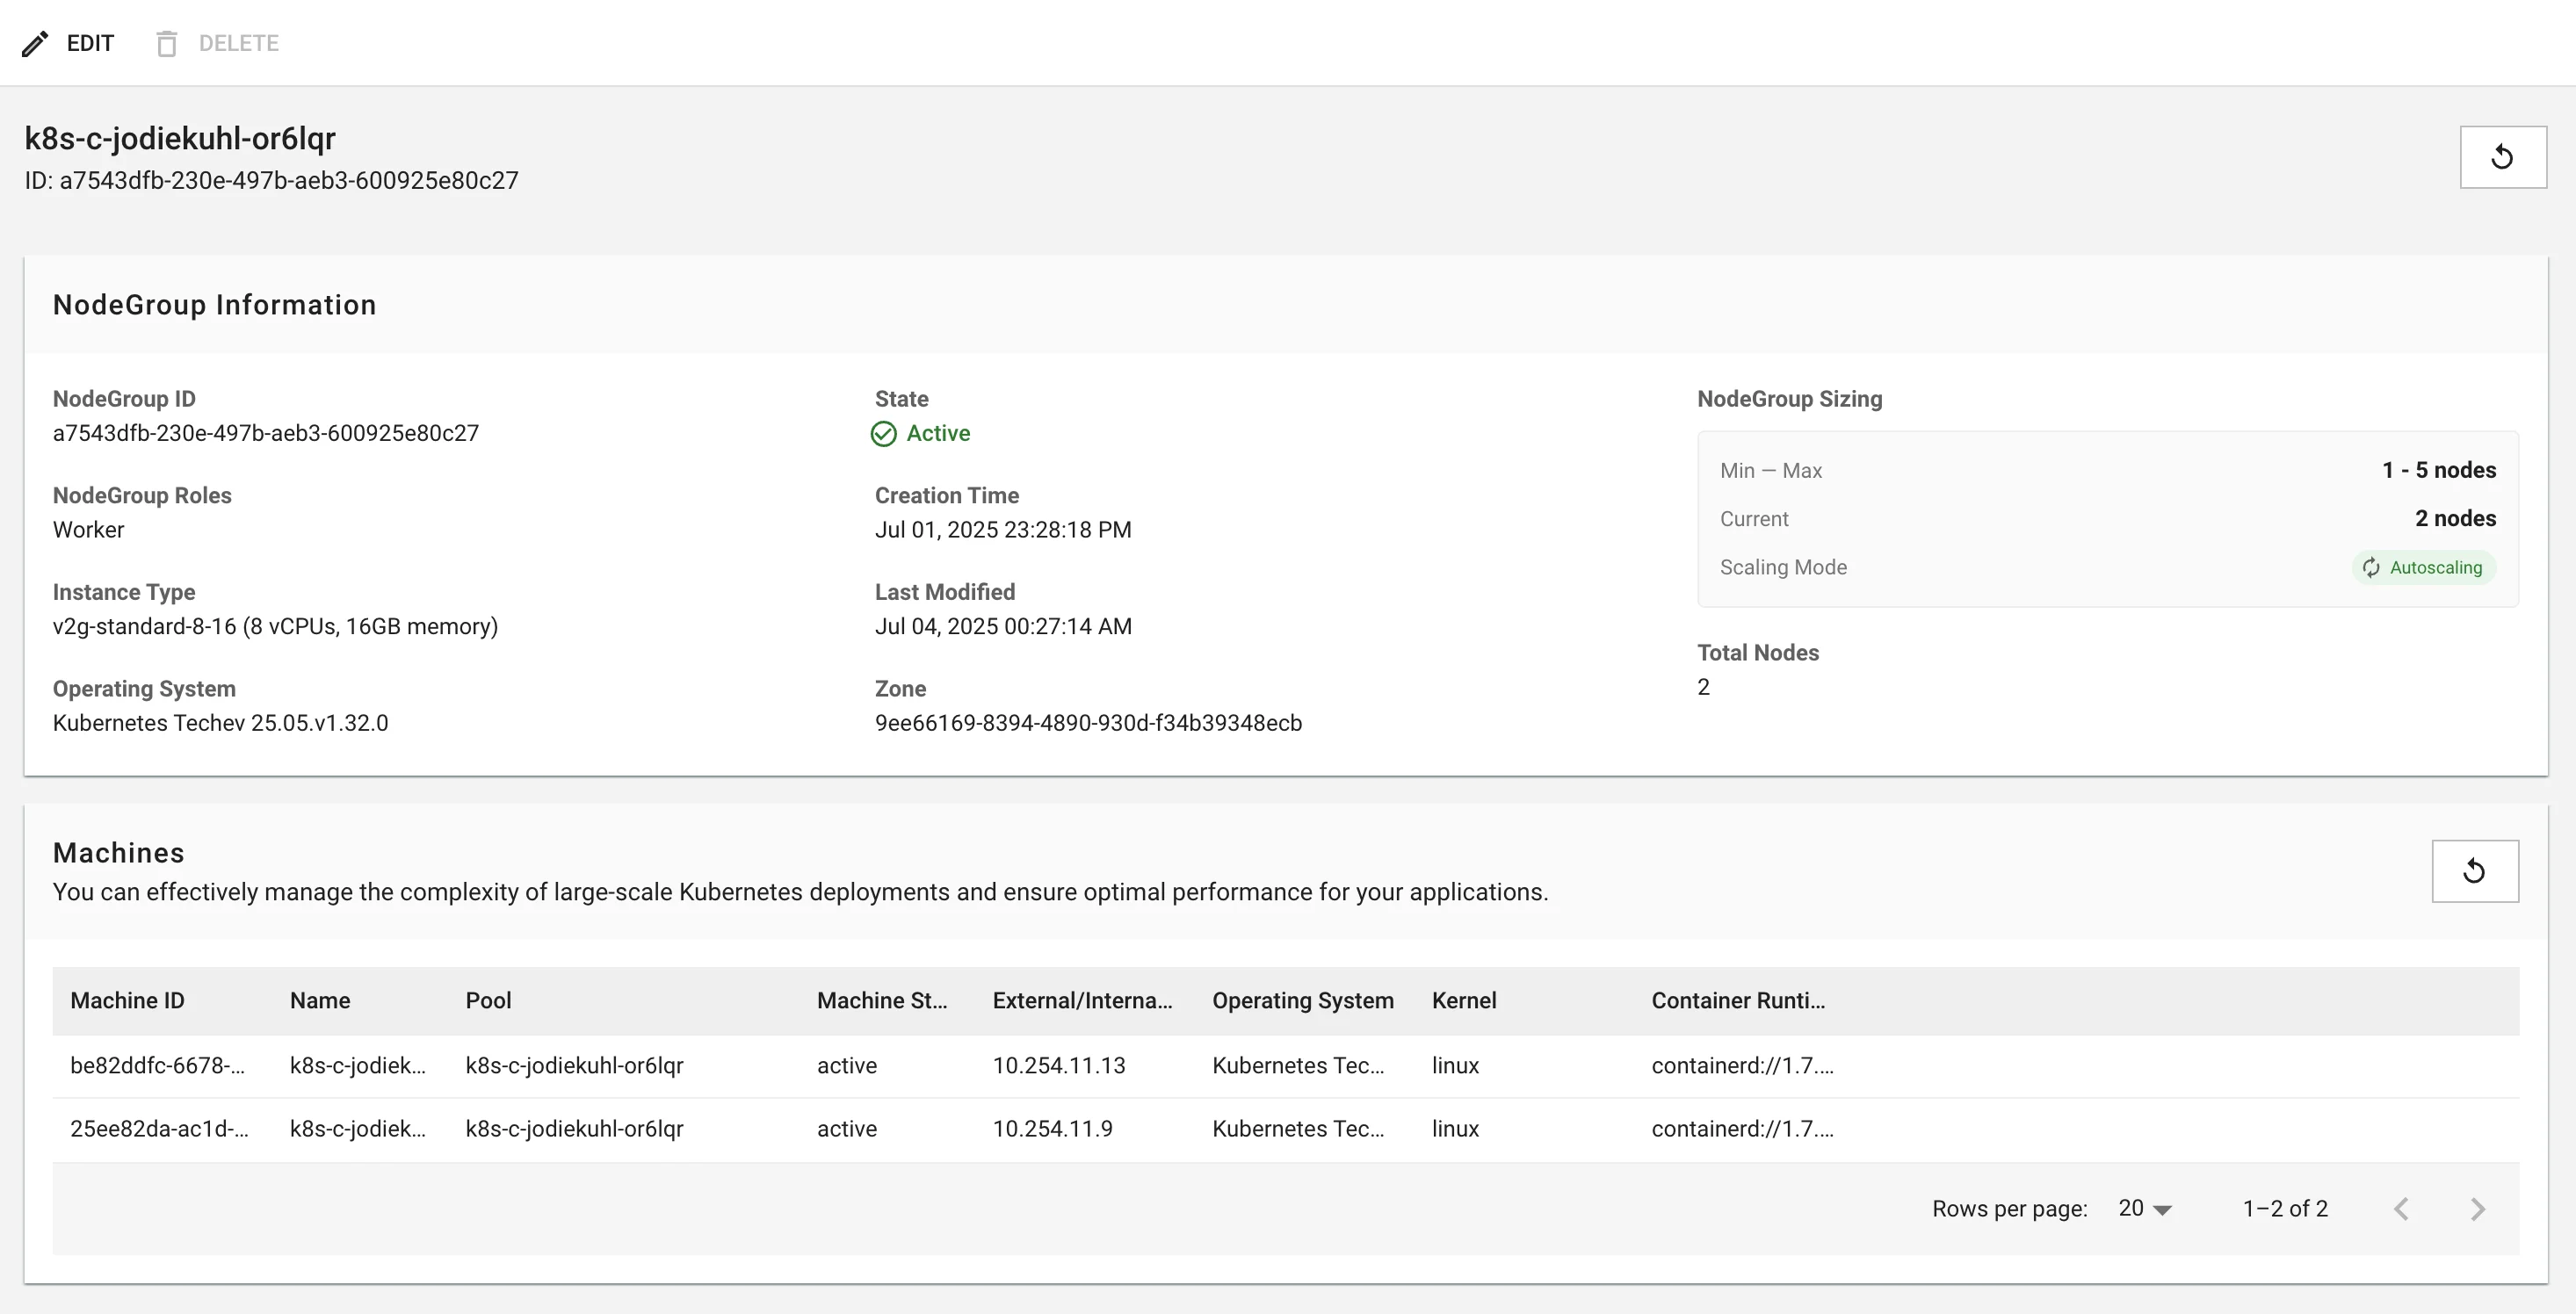This screenshot has width=2576, height=1314.
Task: Click the ID line under the title
Action: click(272, 181)
